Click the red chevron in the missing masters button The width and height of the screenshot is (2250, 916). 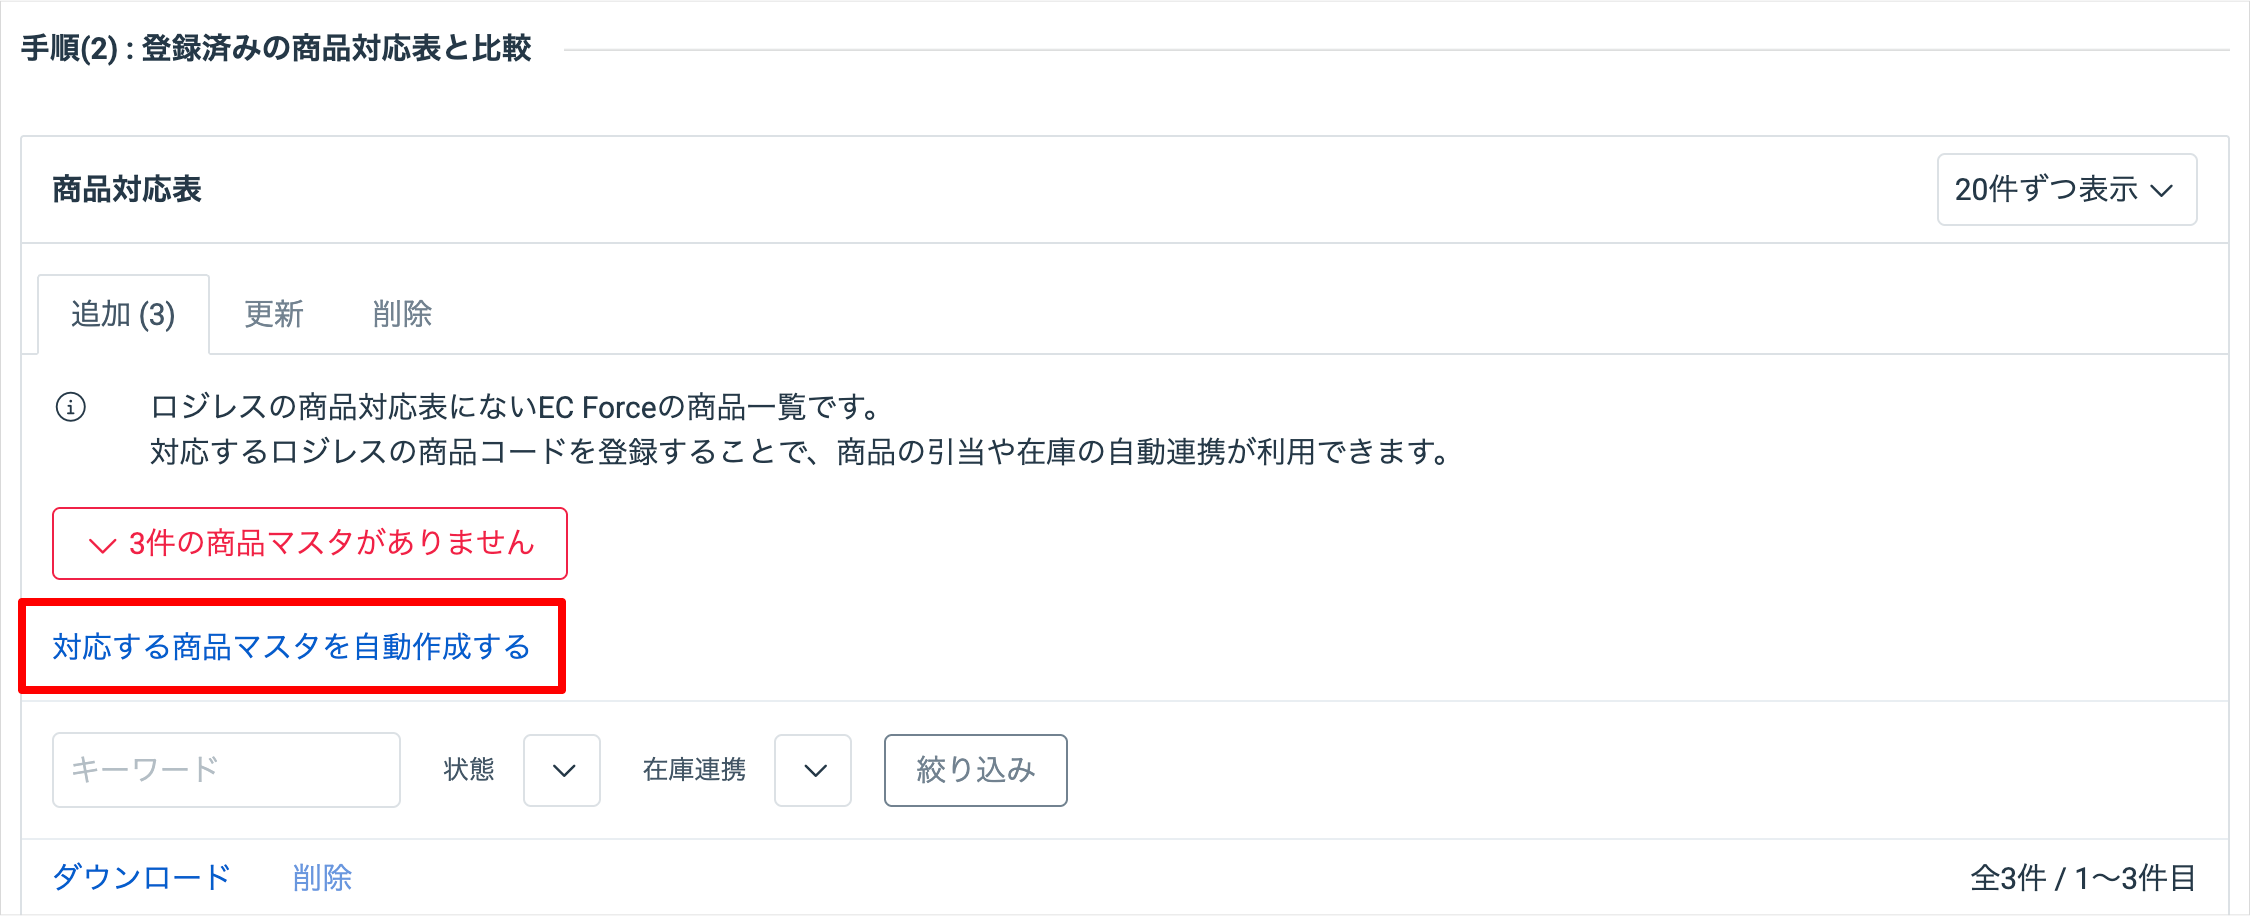tap(102, 545)
